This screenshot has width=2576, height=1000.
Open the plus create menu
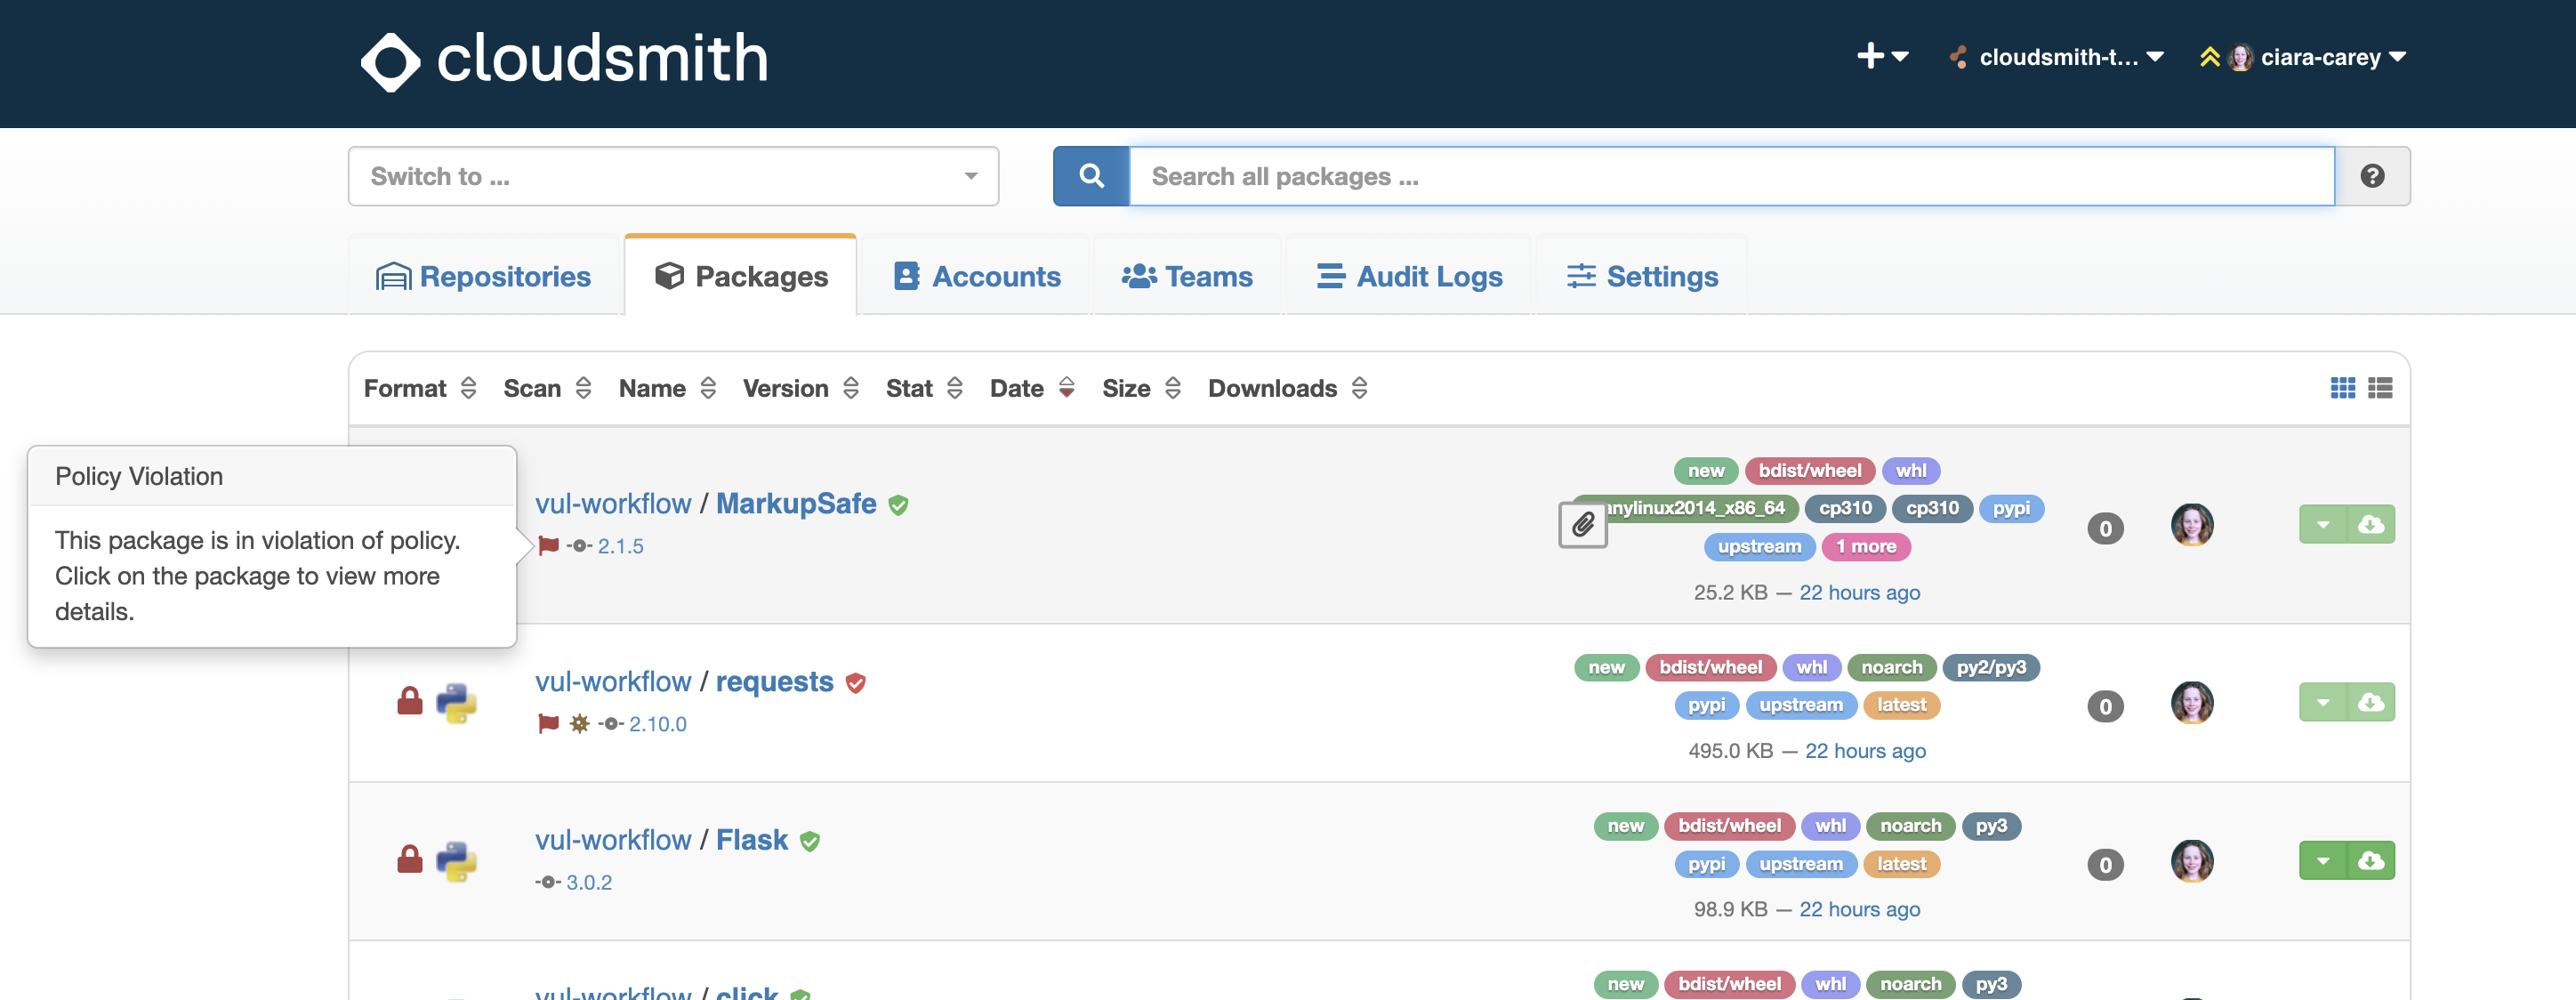(x=1882, y=57)
